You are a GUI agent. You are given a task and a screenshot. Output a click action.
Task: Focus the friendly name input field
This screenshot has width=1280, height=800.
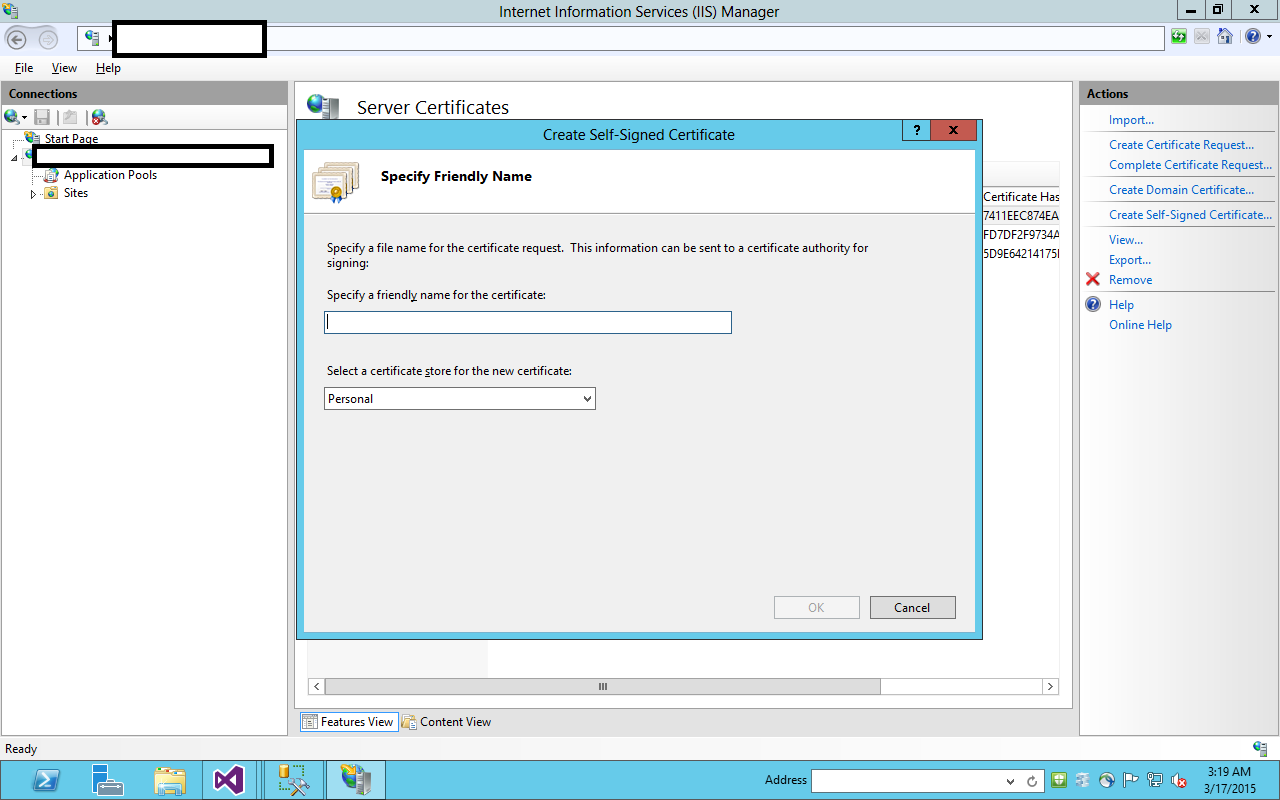[x=528, y=322]
